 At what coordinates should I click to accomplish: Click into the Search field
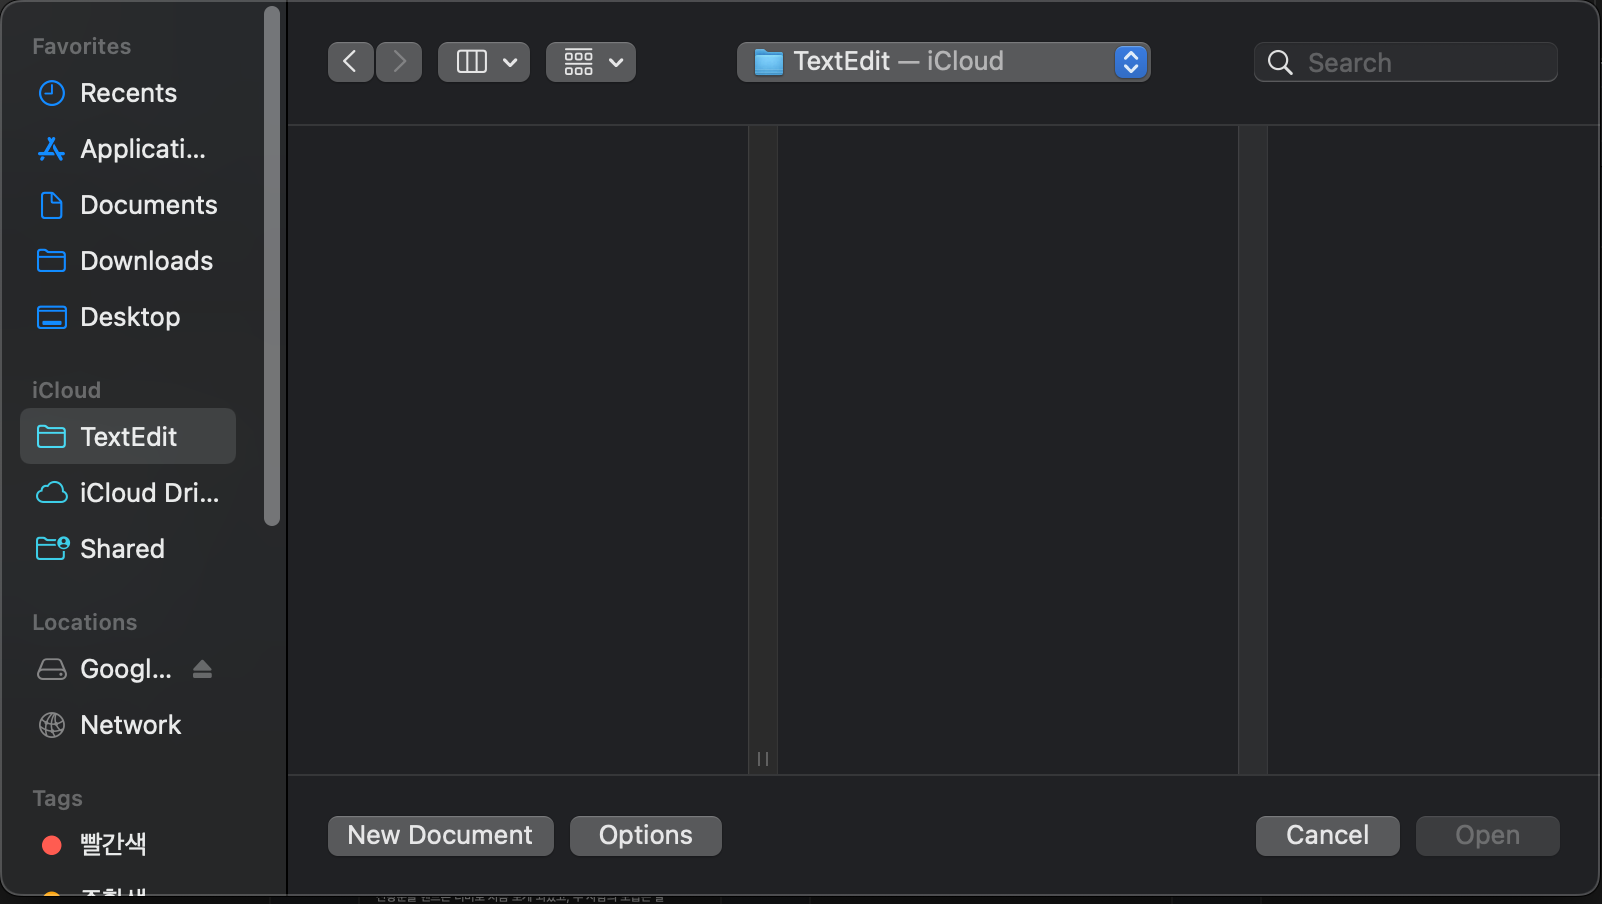[1406, 62]
